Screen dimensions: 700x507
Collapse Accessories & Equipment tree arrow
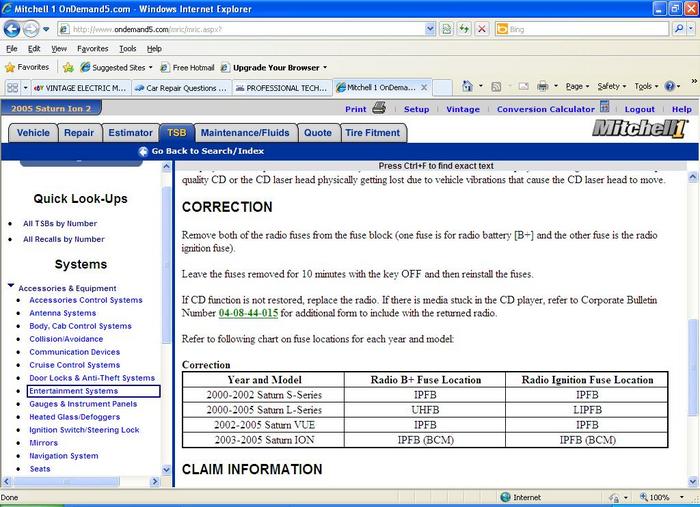tap(11, 285)
